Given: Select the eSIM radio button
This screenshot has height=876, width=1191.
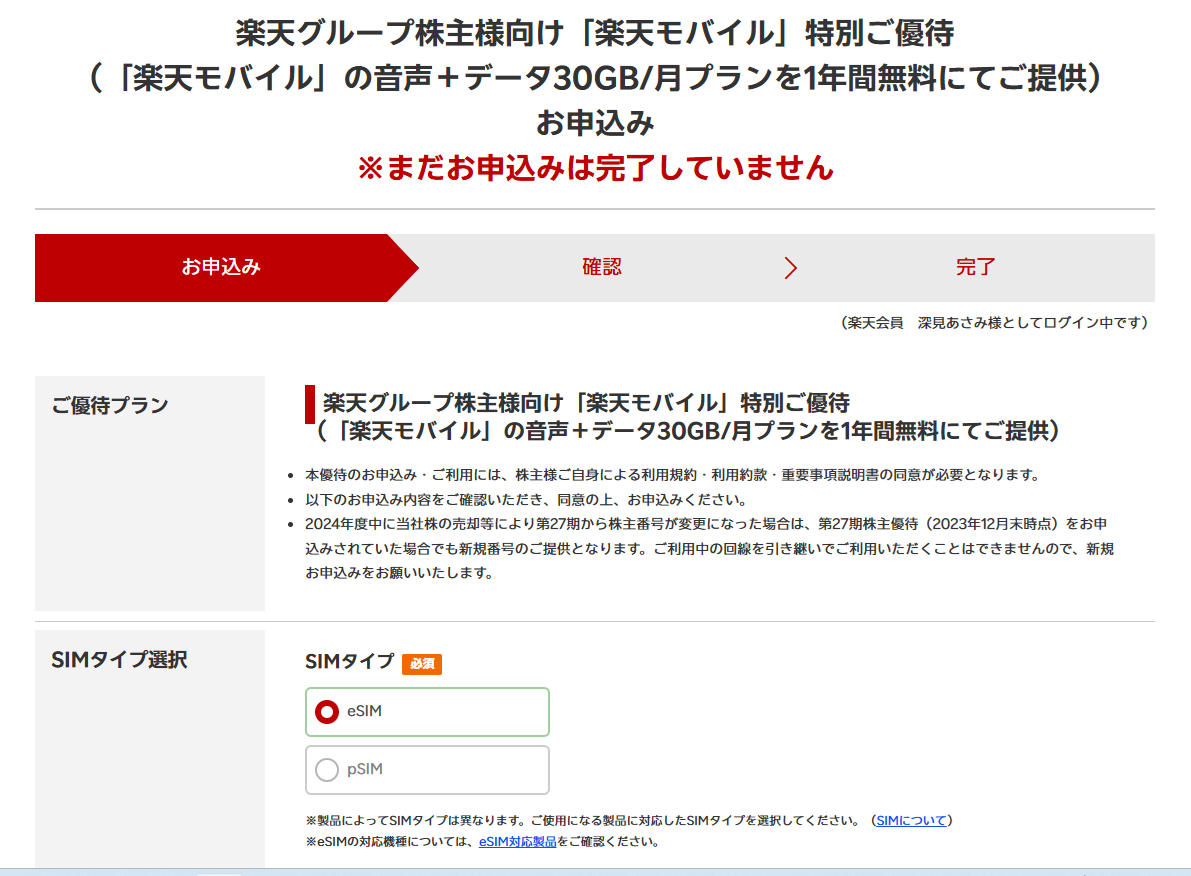Looking at the screenshot, I should pos(327,712).
